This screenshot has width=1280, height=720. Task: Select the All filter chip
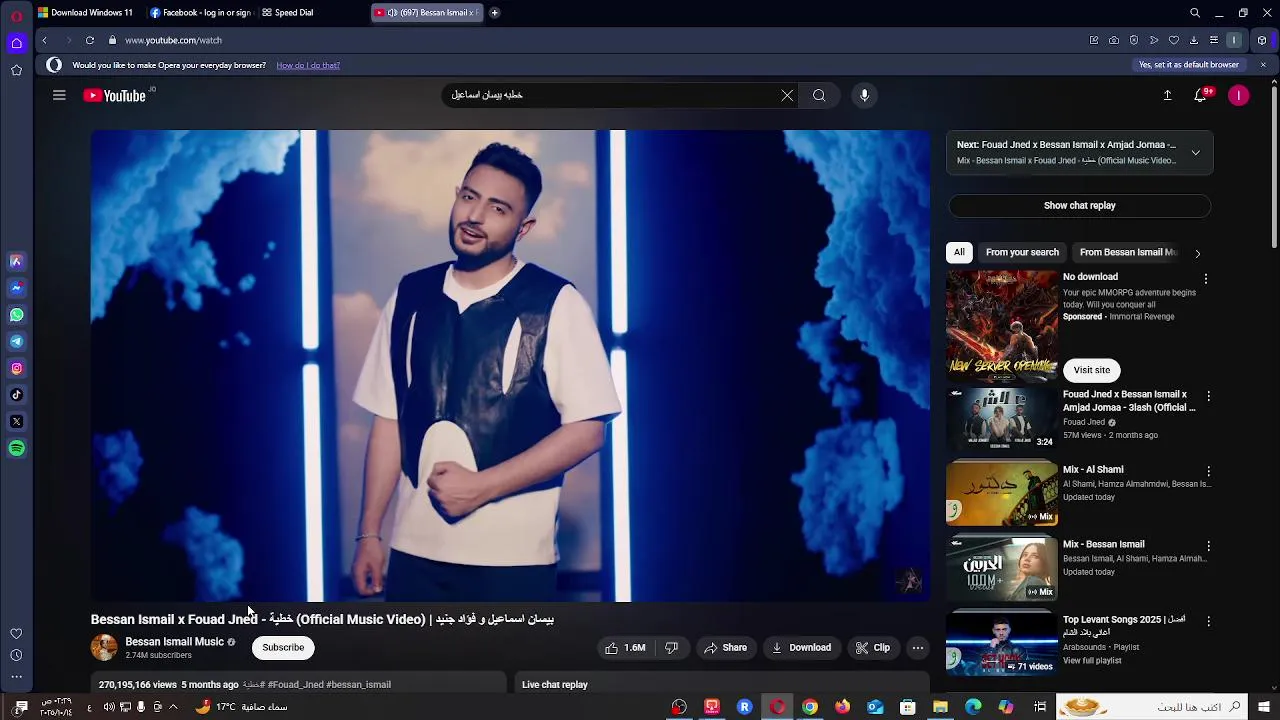959,252
